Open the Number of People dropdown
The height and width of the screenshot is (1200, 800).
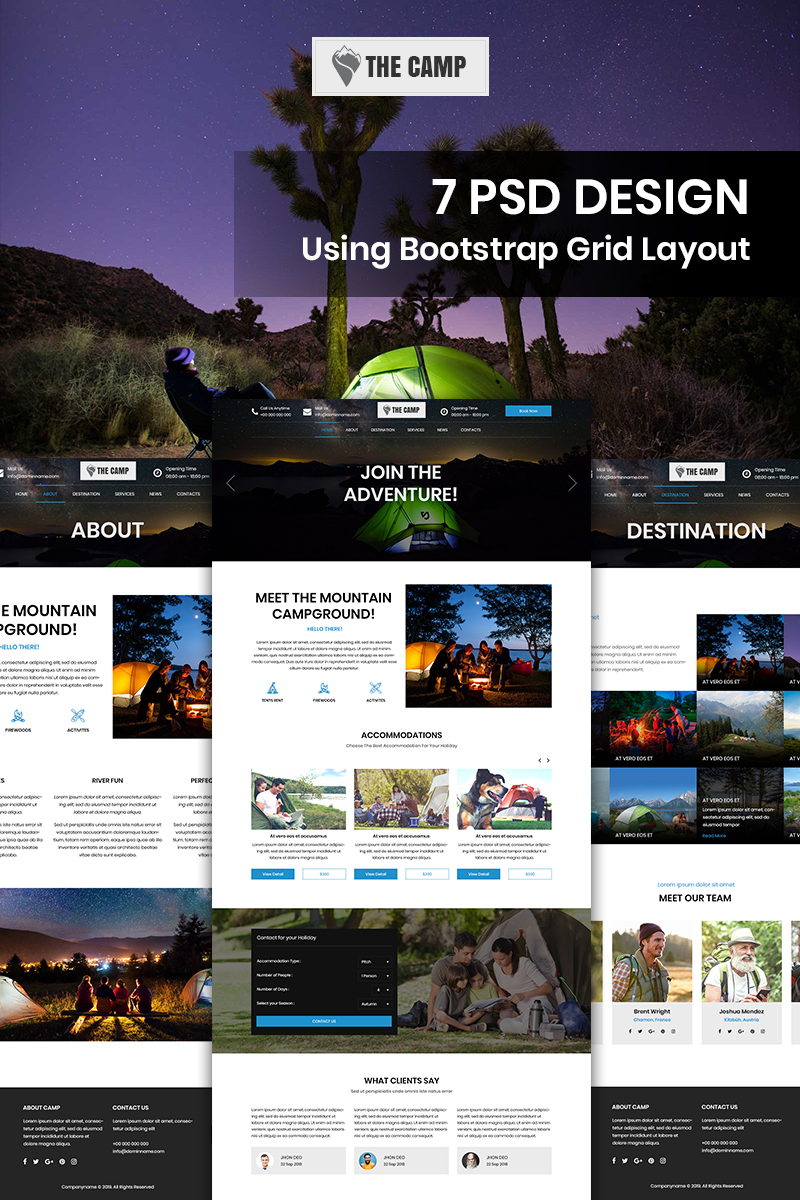click(375, 975)
